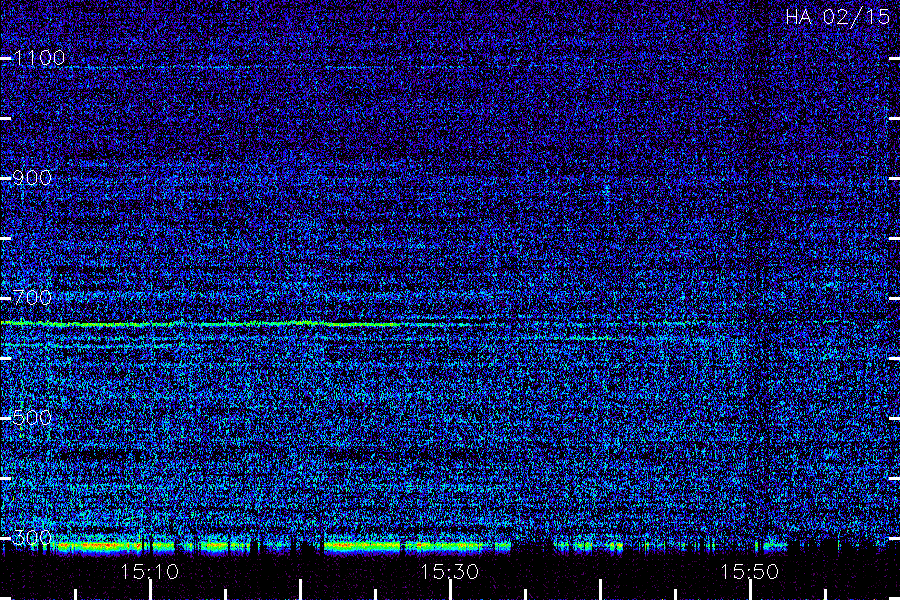Click the 15:10 time axis label
This screenshot has height=600, width=900.
point(149,571)
